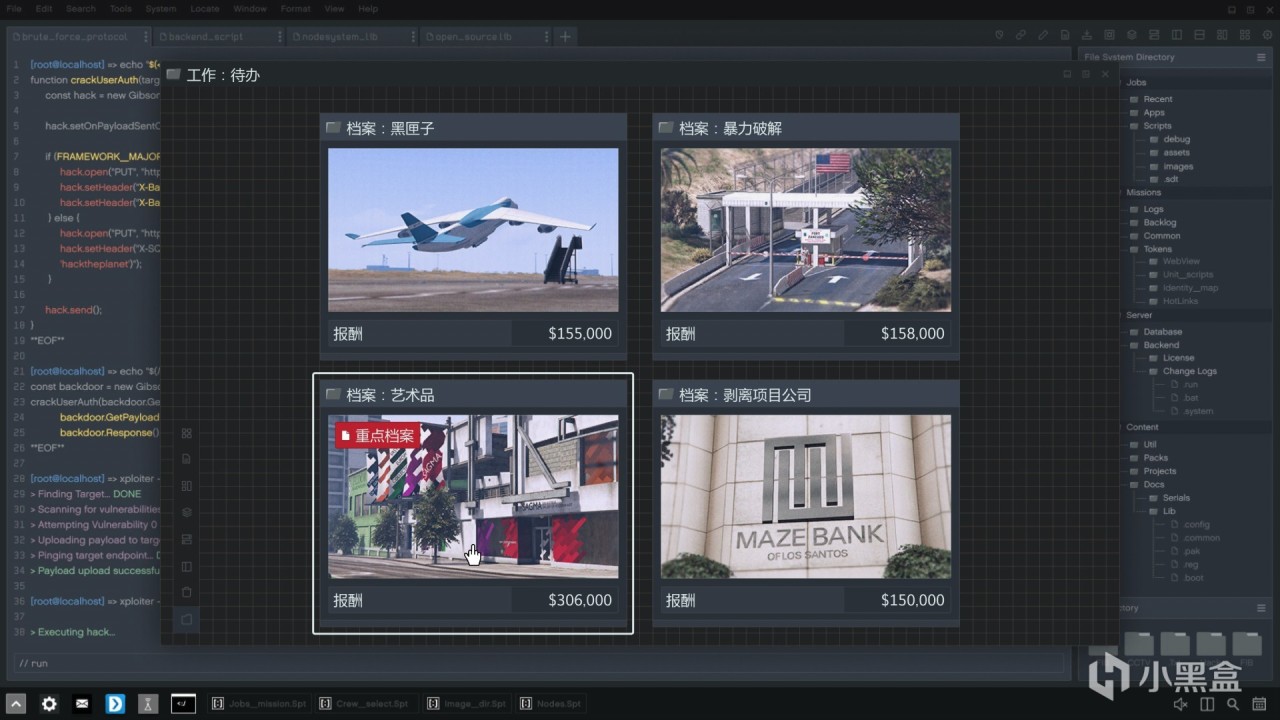The height and width of the screenshot is (720, 1280).
Task: Click the 工作：待办 window title
Action: pyautogui.click(x=223, y=75)
